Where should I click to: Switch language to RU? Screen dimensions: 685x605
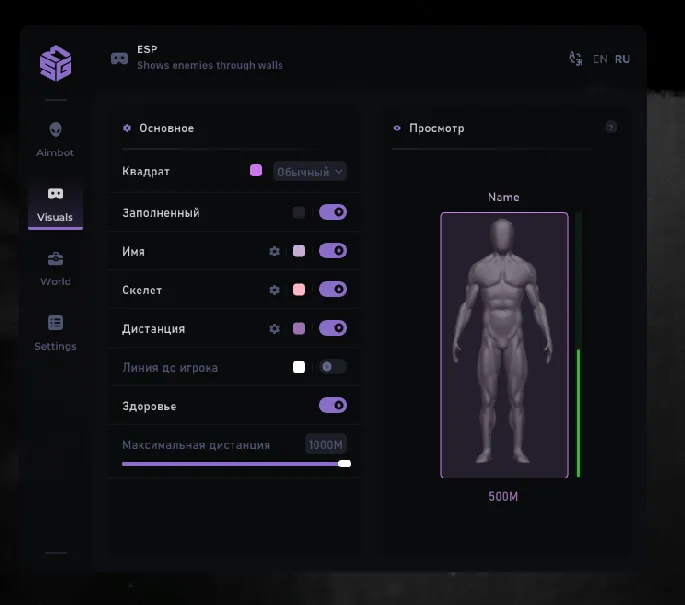(622, 59)
